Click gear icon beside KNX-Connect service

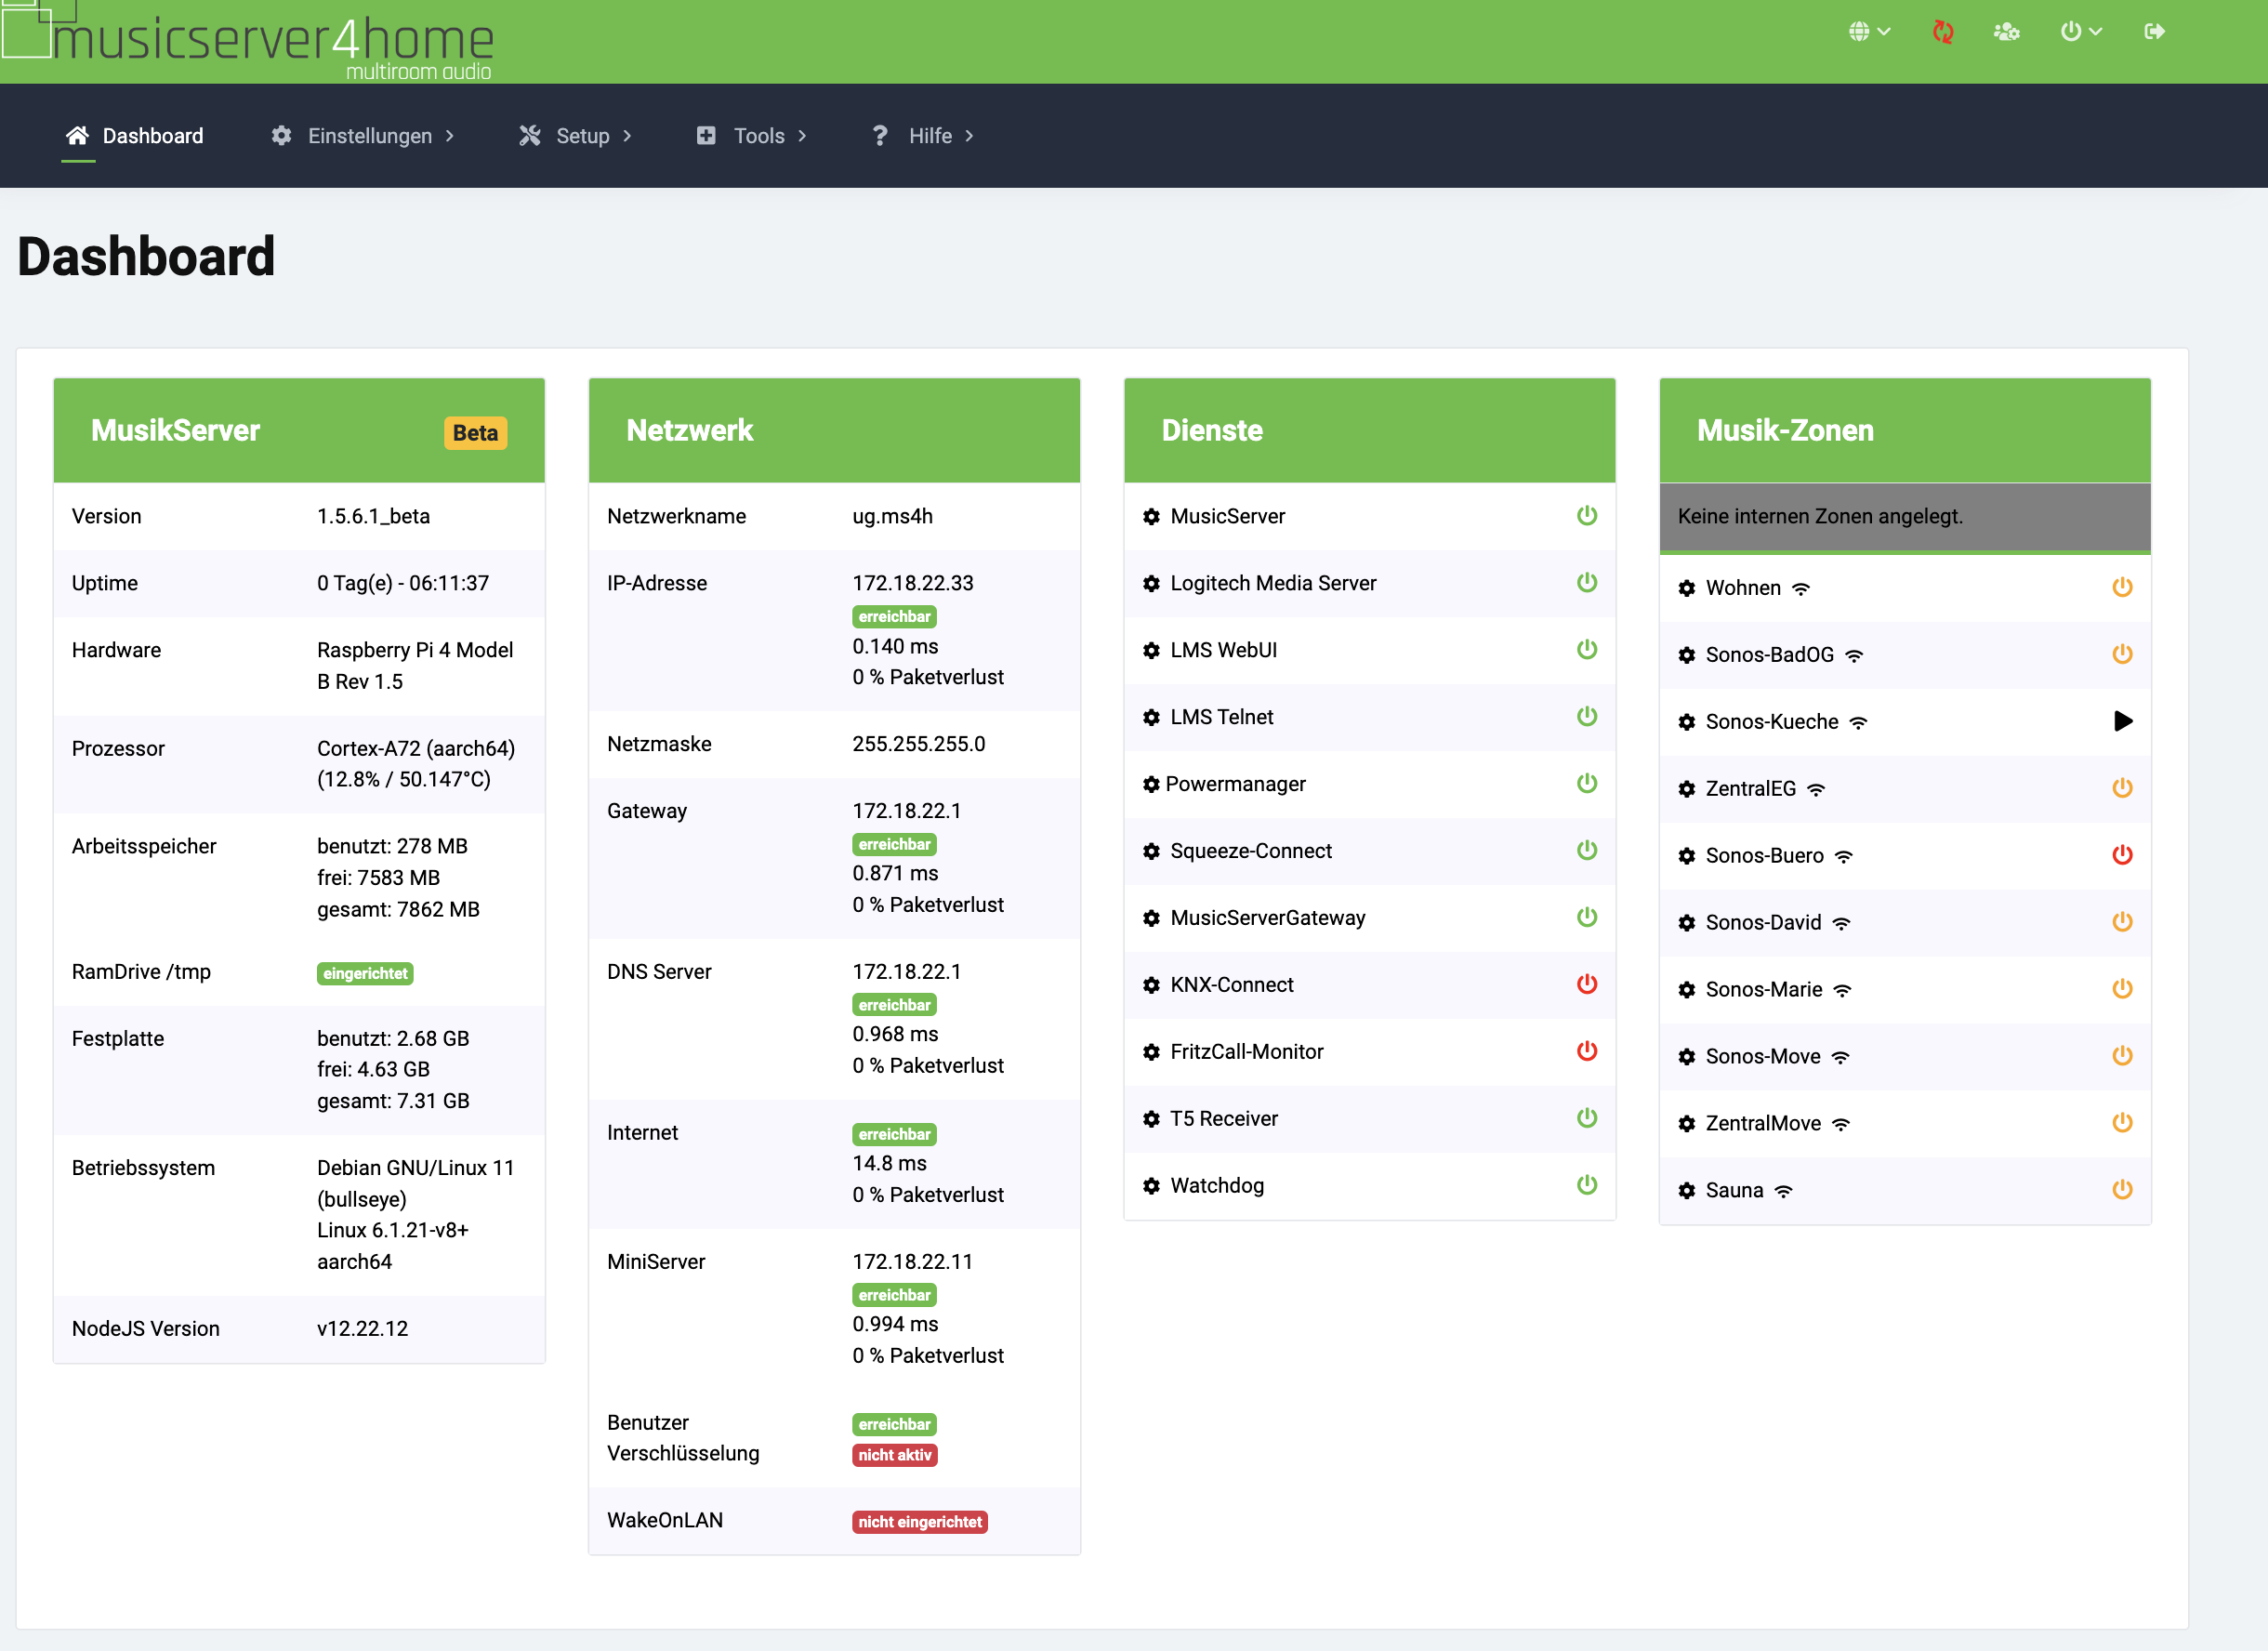tap(1151, 985)
